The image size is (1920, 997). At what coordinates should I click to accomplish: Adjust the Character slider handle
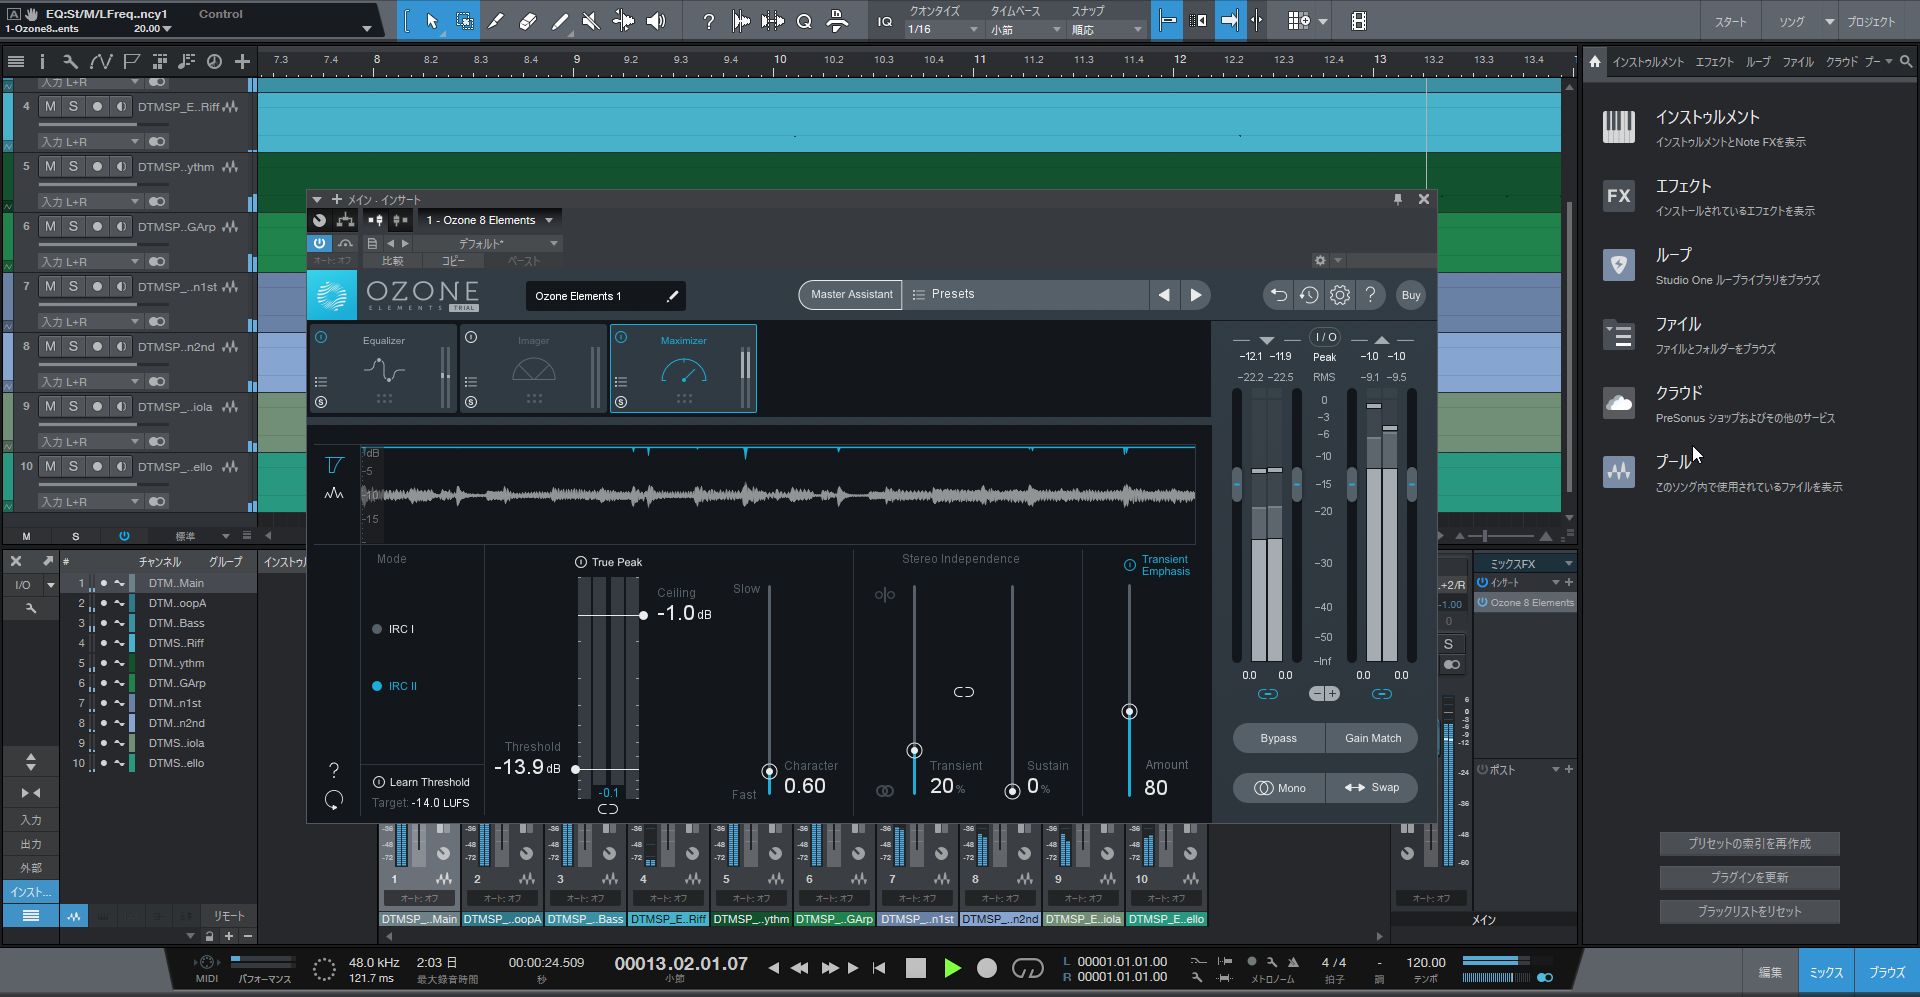pos(769,771)
